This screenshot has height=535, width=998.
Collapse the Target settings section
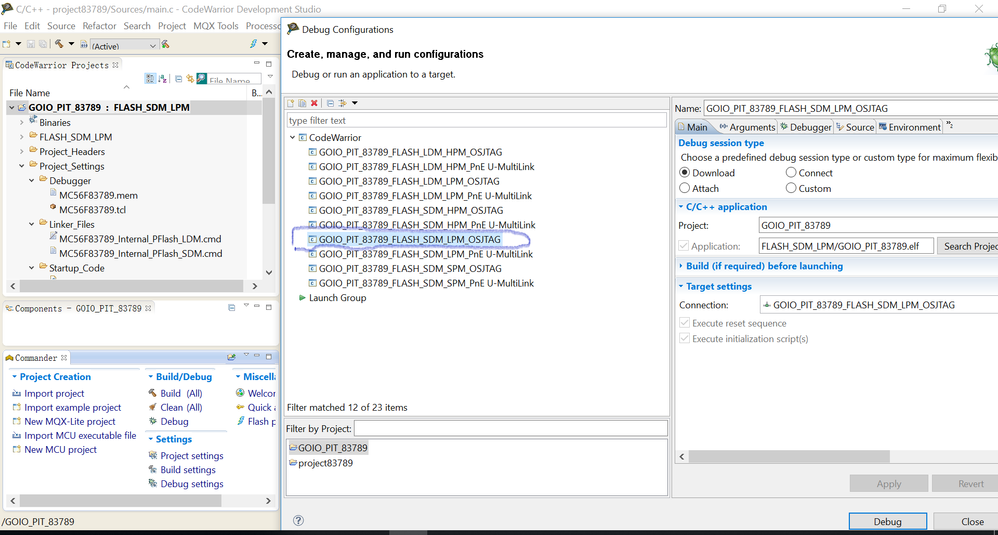(x=681, y=286)
